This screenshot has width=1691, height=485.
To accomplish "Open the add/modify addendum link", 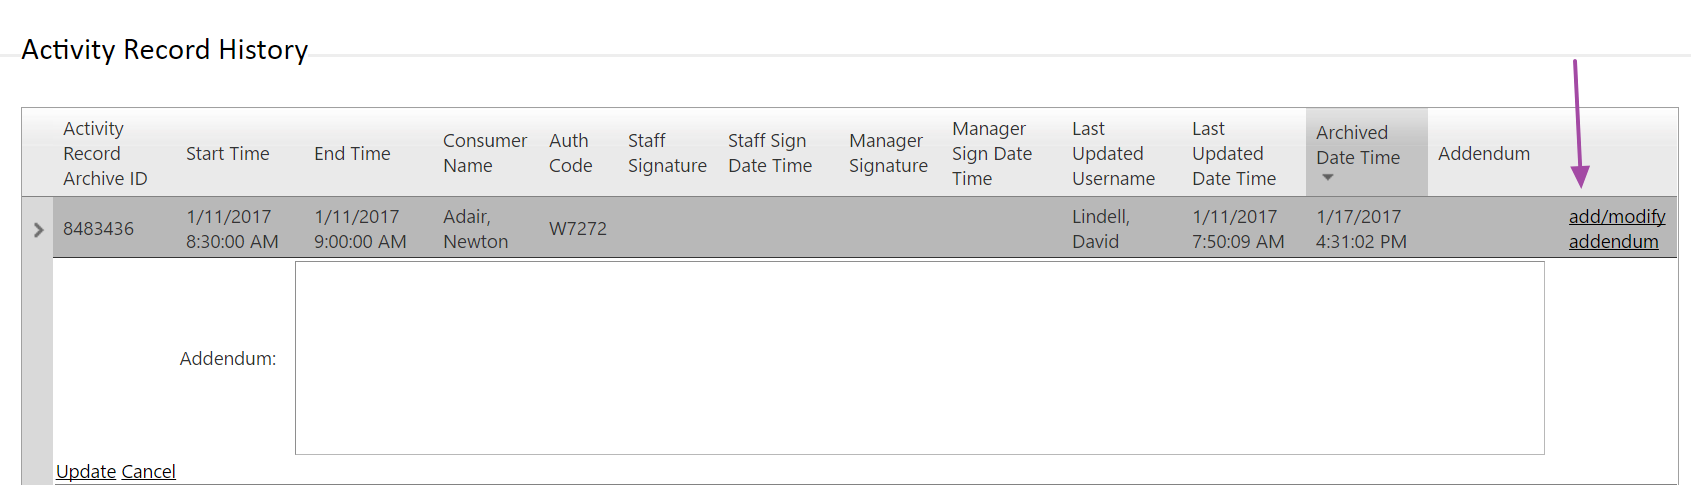I will point(1617,229).
